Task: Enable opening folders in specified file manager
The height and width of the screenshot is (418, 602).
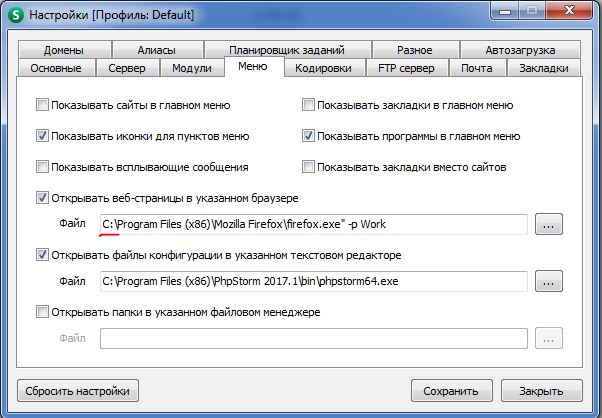Action: pos(42,313)
